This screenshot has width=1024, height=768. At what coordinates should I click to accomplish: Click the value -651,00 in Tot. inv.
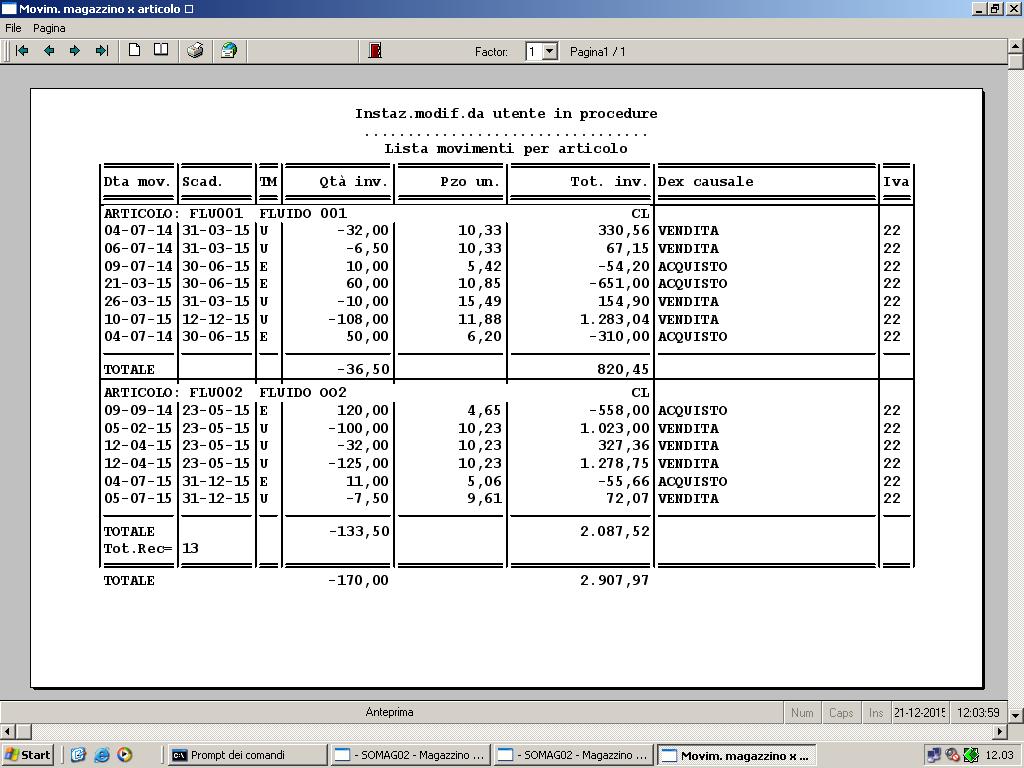(619, 283)
